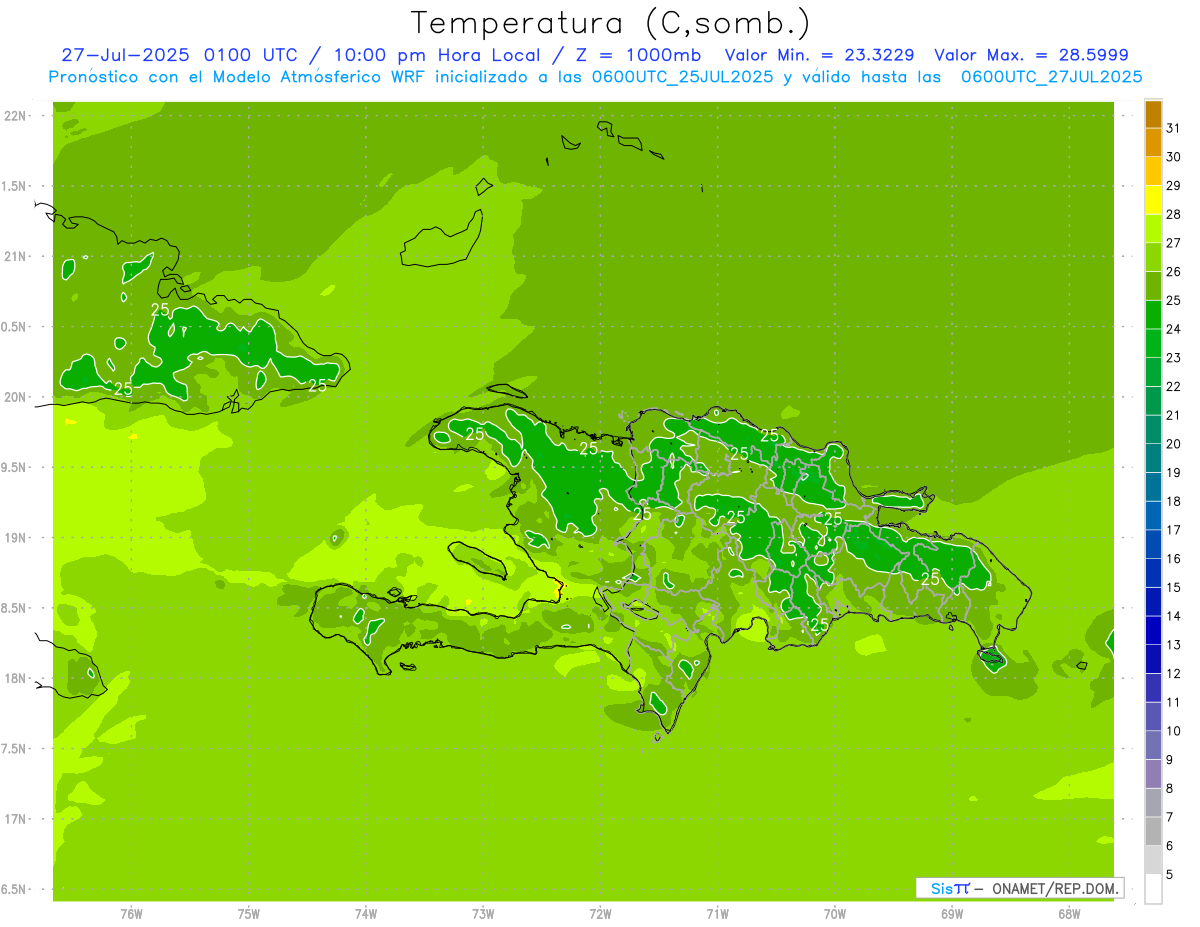Click the 9.5N latitude axis label
This screenshot has width=1200, height=927.
tap(15, 467)
